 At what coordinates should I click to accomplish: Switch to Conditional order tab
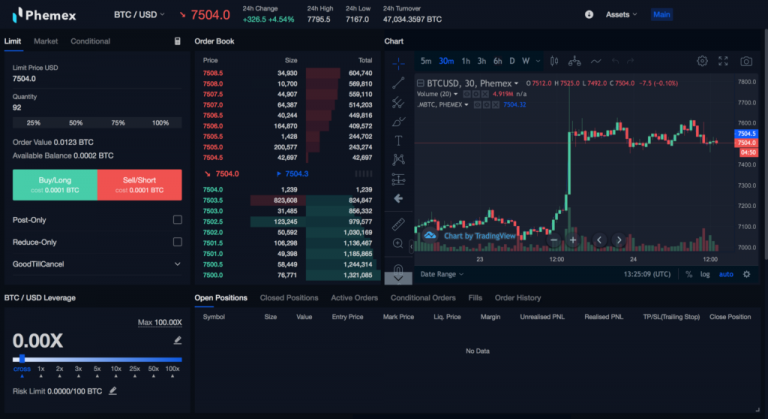pos(90,41)
